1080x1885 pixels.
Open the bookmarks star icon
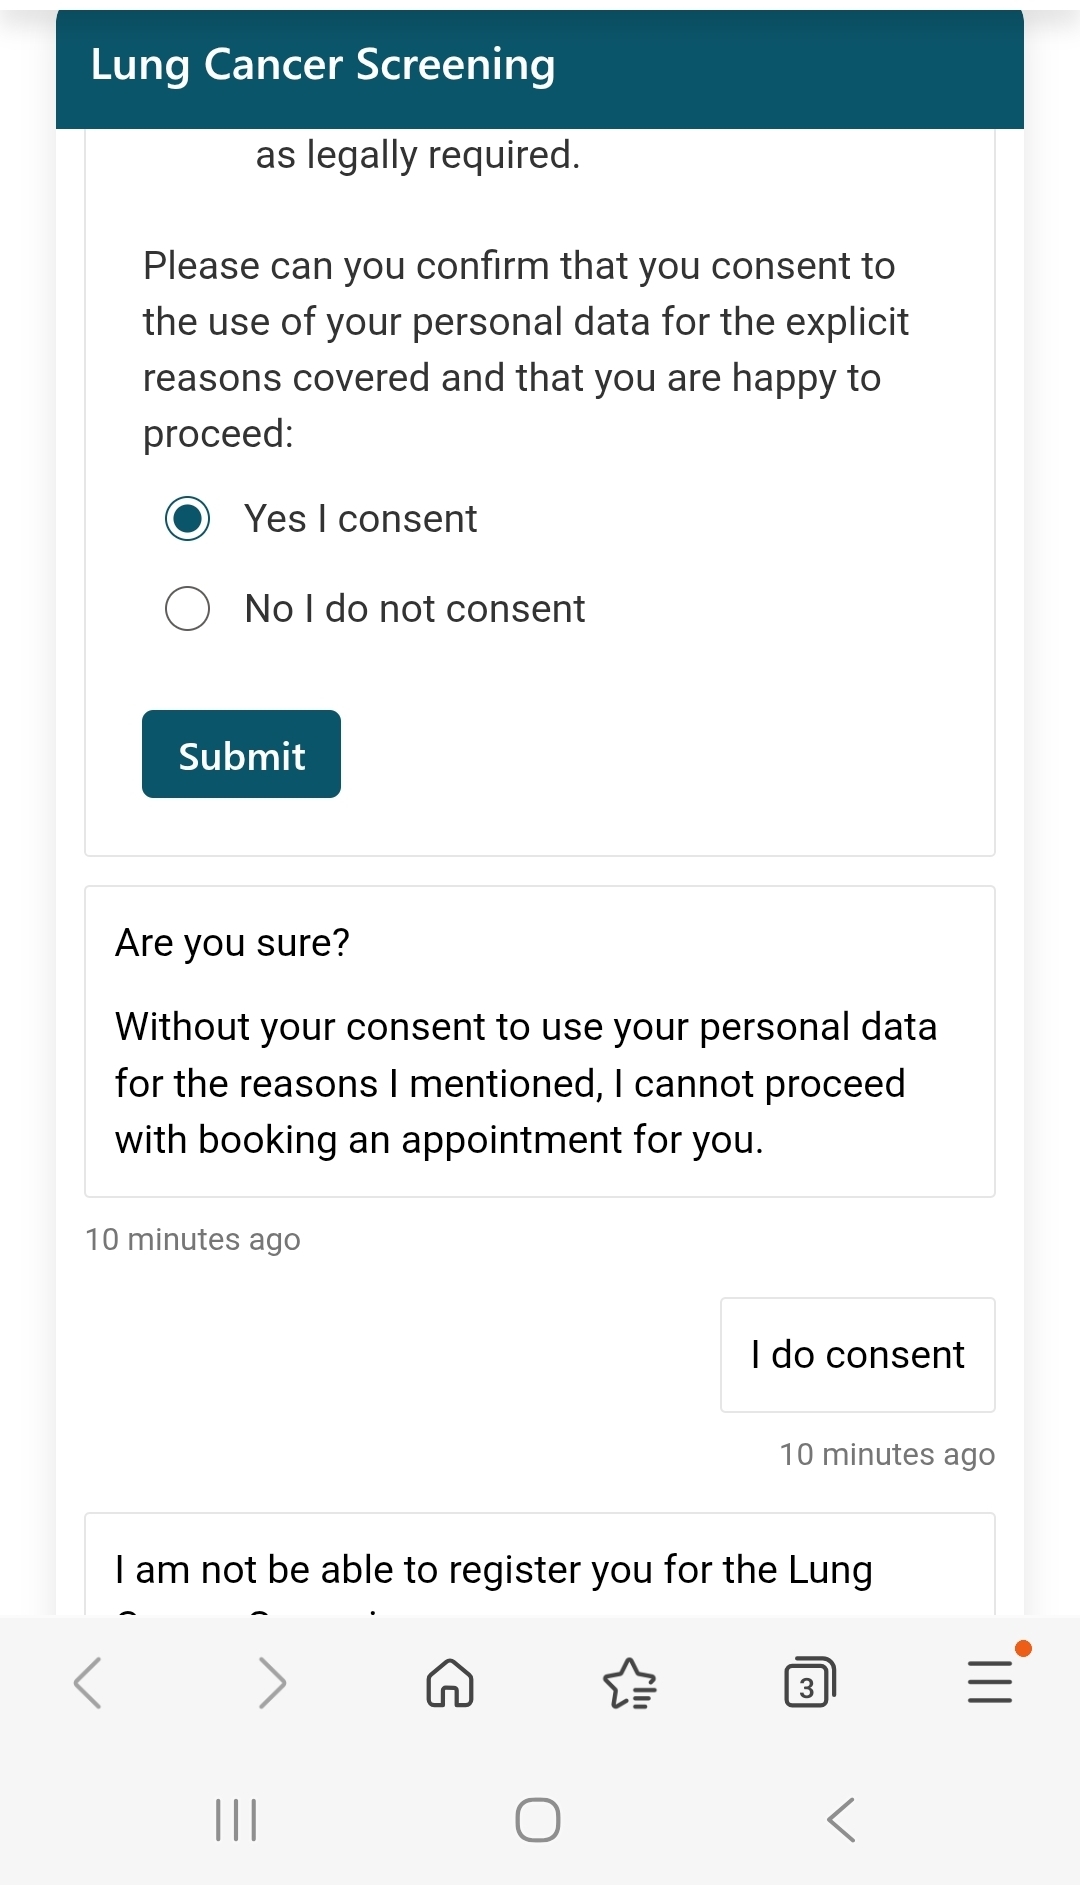tap(630, 1683)
